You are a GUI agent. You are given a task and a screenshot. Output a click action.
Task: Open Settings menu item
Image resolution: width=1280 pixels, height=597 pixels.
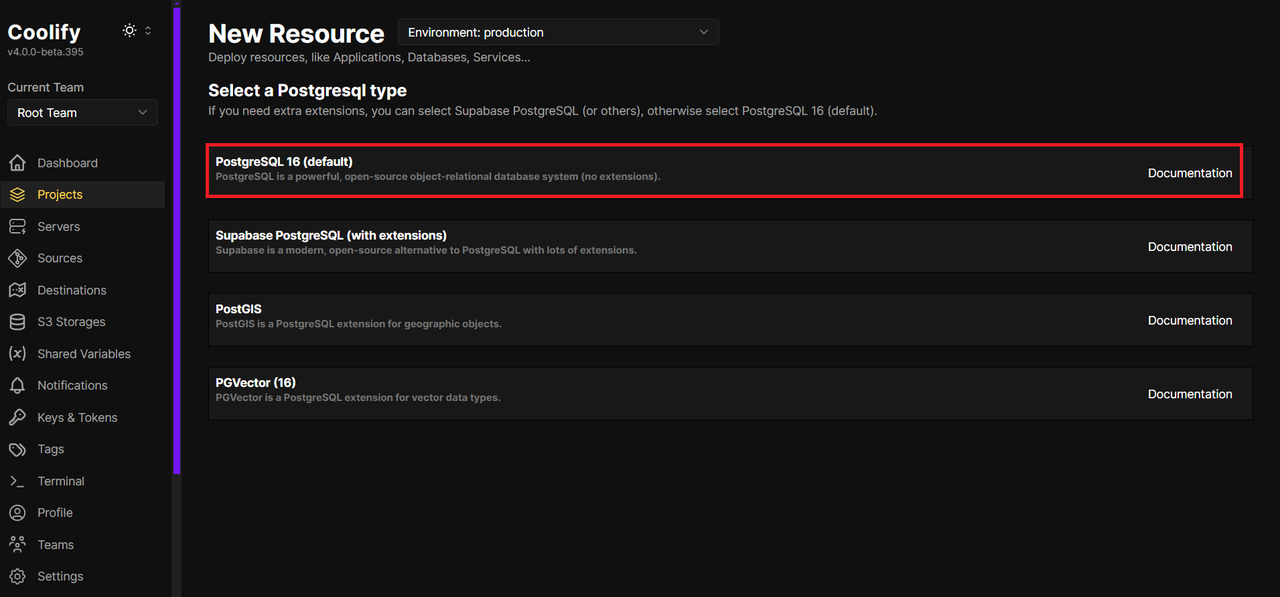click(x=83, y=576)
